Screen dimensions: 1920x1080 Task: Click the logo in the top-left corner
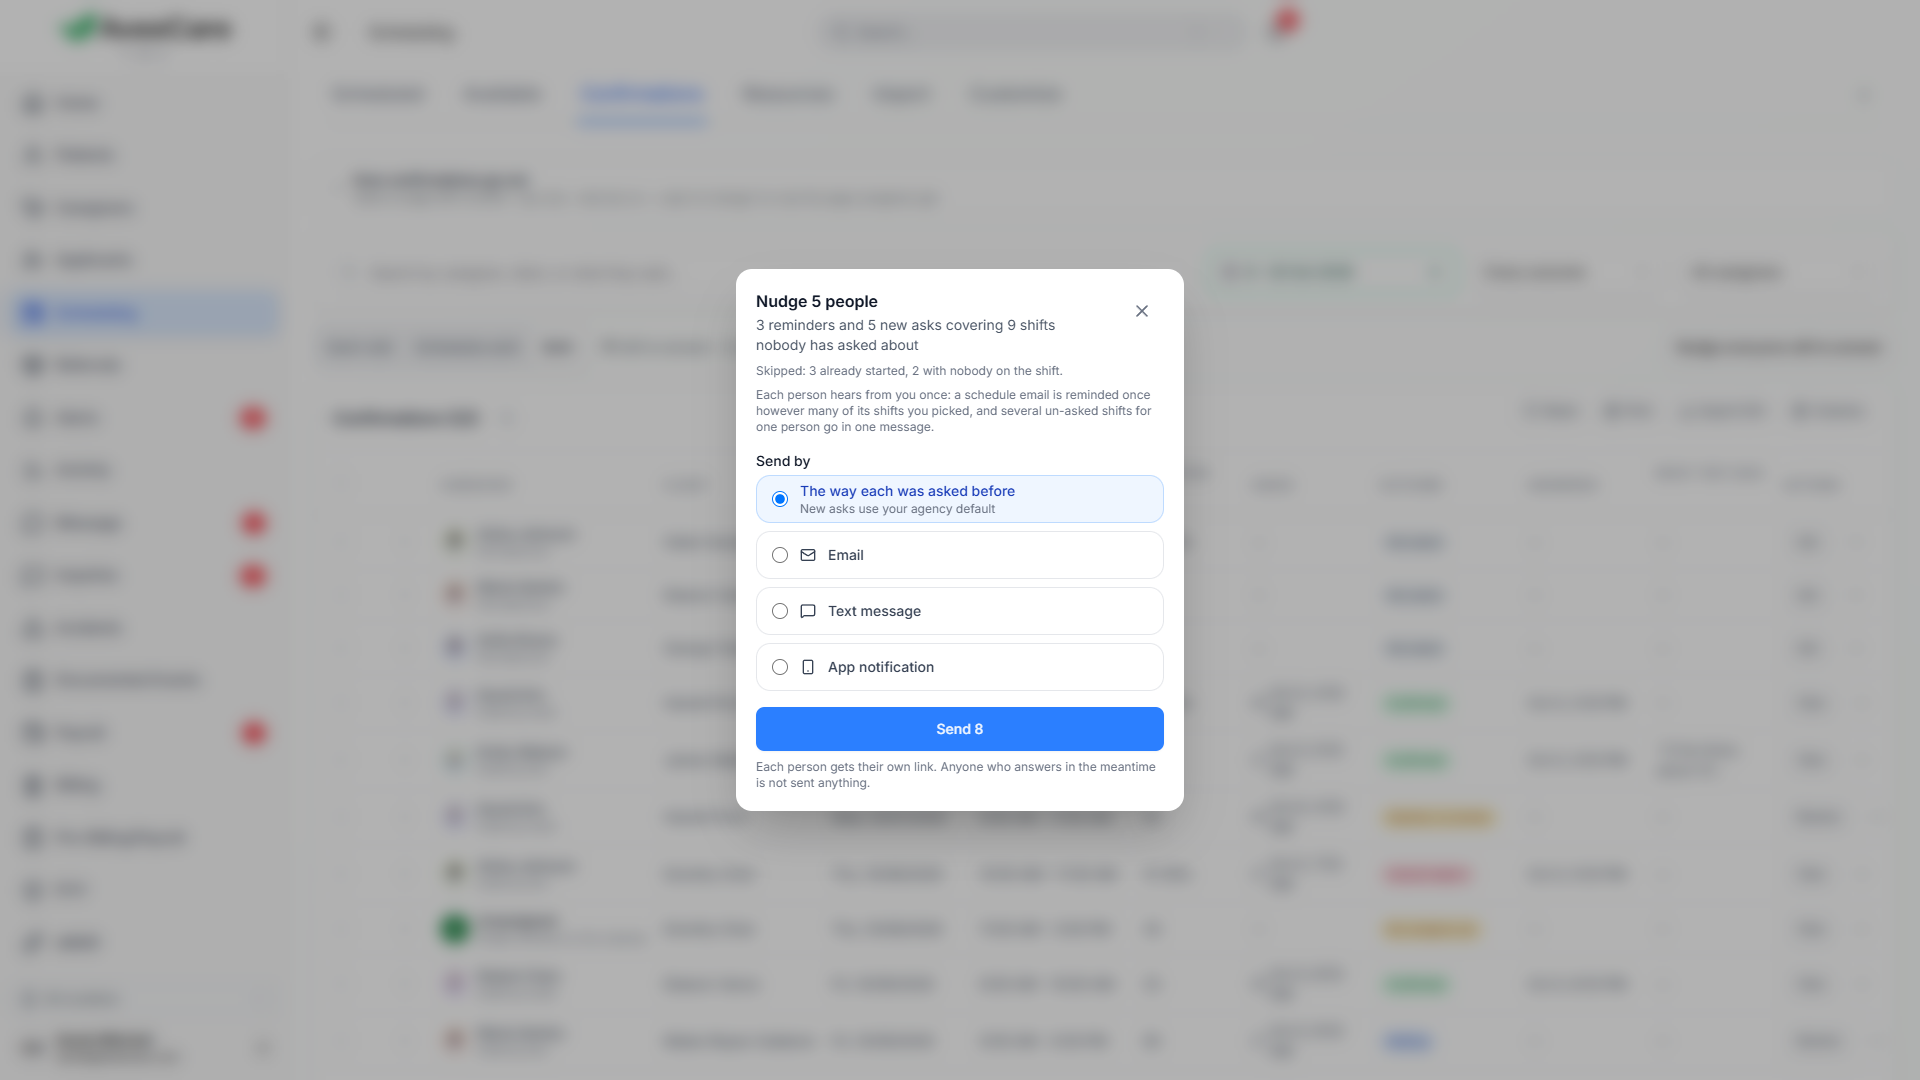point(147,30)
